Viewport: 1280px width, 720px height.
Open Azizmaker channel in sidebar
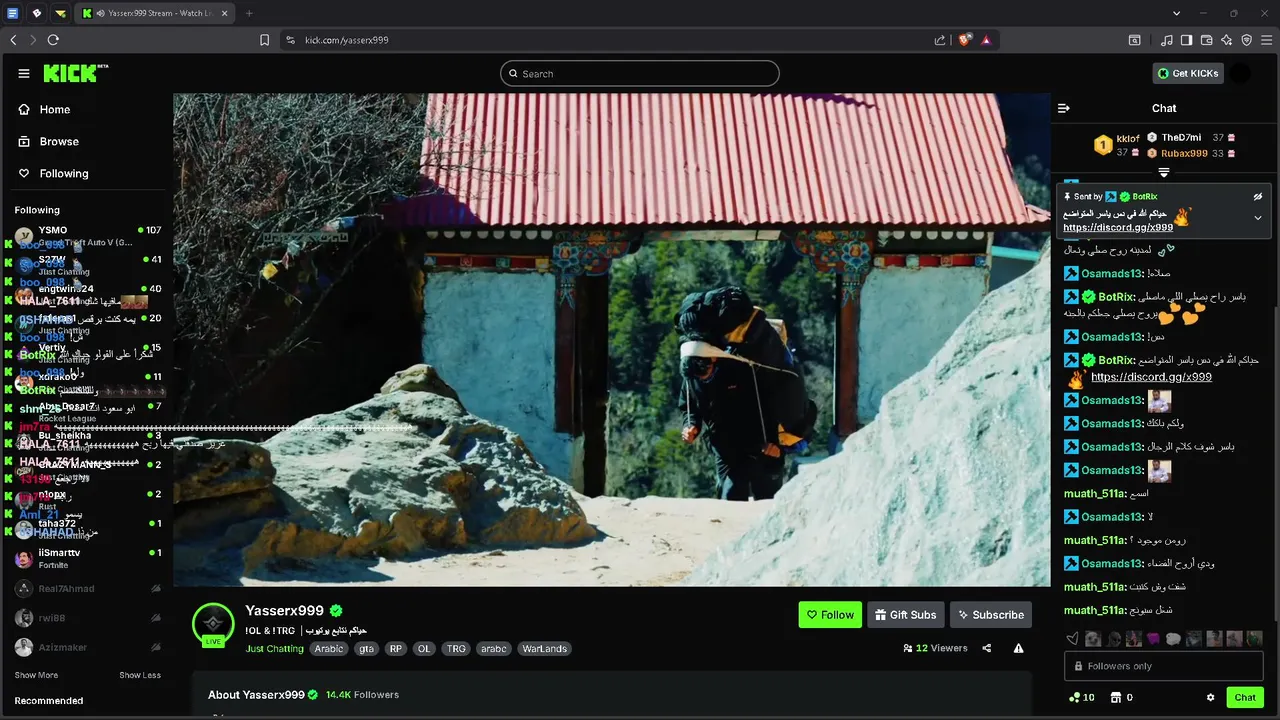pos(87,647)
